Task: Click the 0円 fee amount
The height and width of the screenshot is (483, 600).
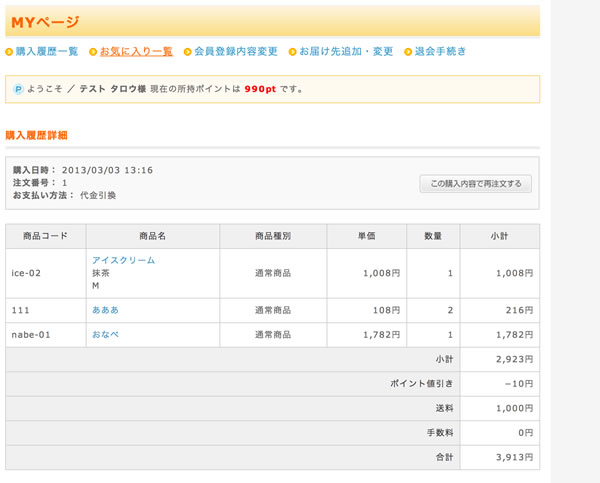Action: click(525, 433)
